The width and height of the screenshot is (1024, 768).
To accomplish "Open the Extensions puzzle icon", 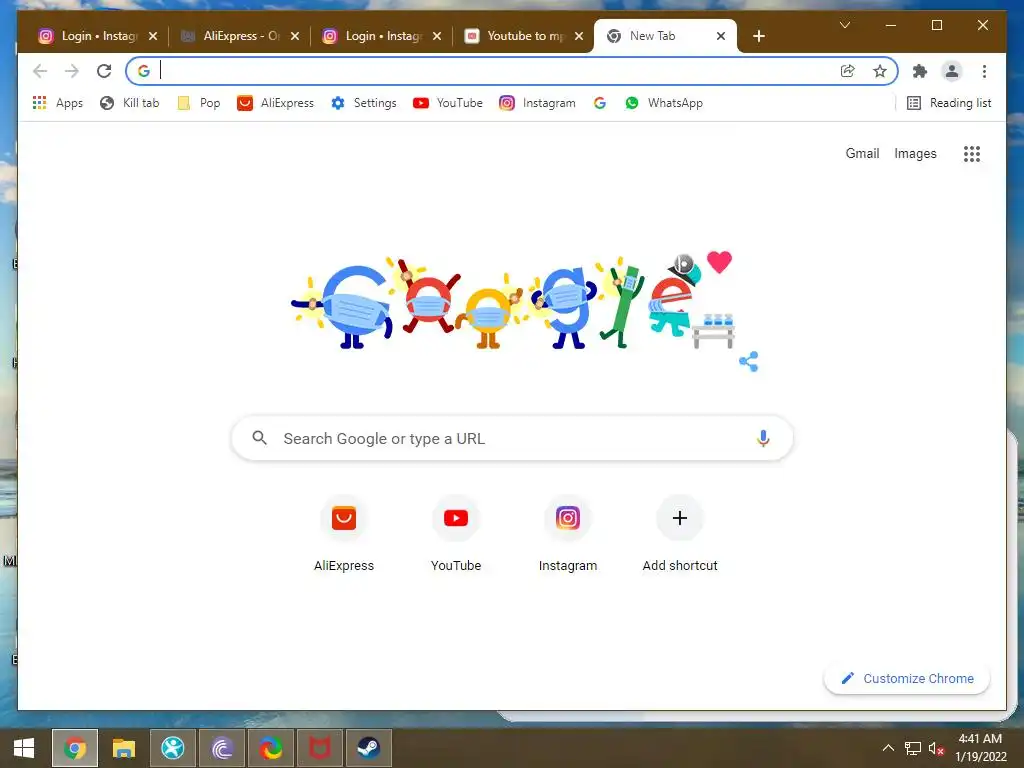I will point(920,71).
